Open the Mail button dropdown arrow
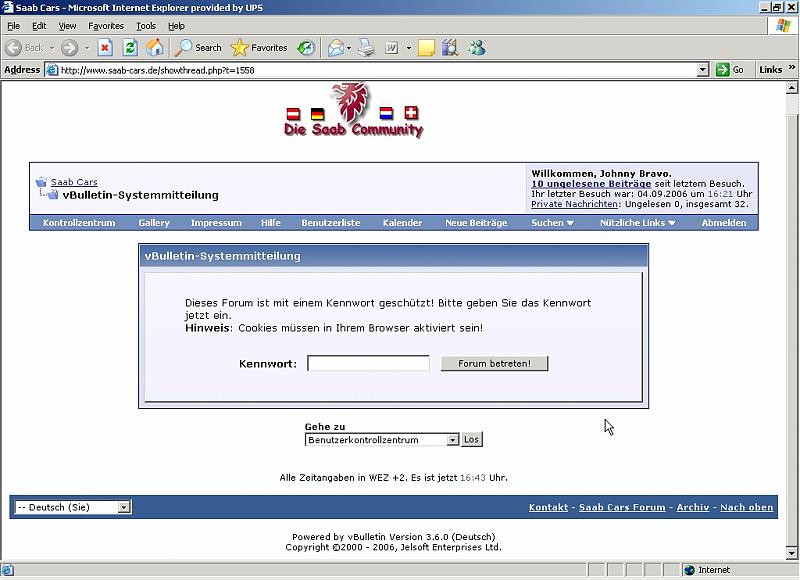Image resolution: width=800 pixels, height=580 pixels. (x=349, y=48)
